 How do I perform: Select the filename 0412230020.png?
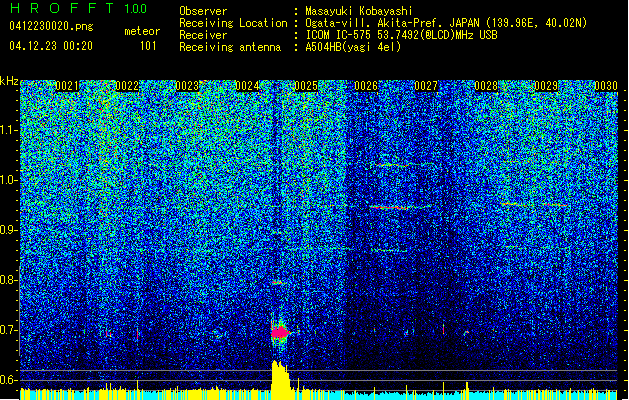point(51,26)
